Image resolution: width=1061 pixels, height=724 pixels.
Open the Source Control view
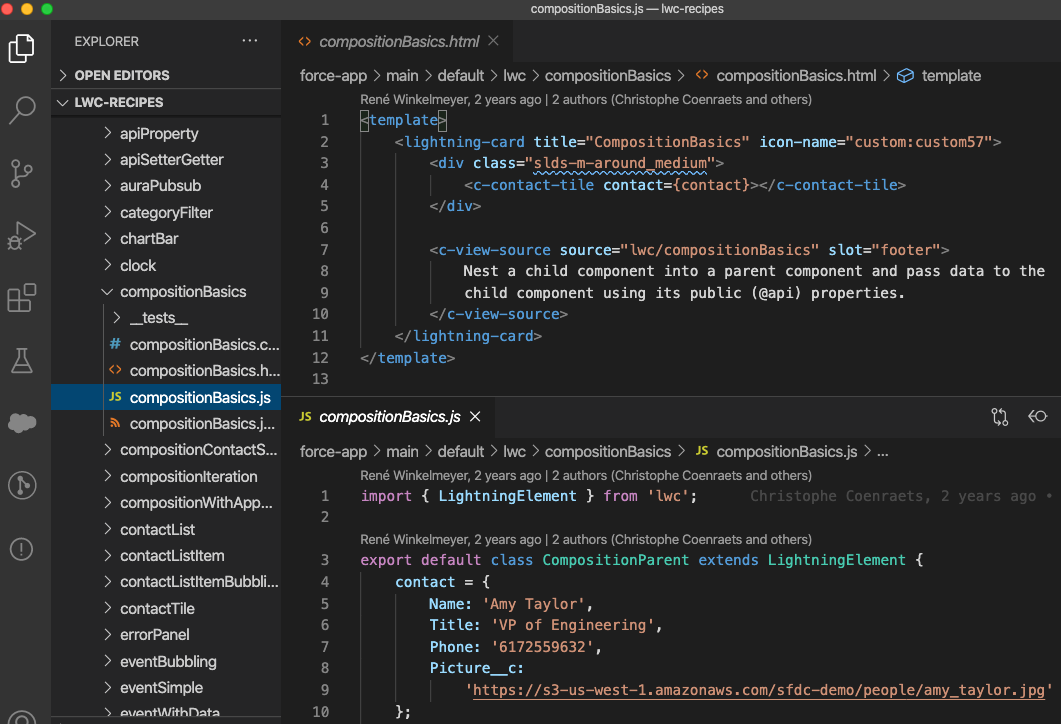pos(22,173)
